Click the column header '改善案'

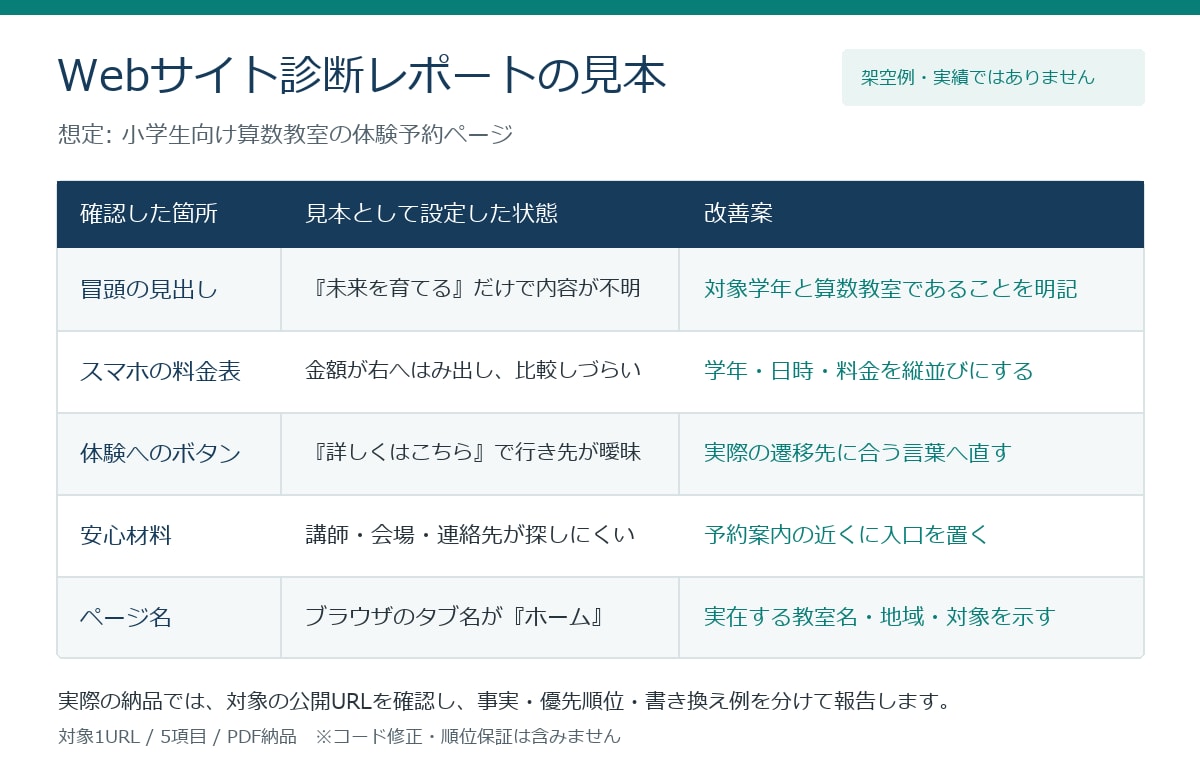coord(911,214)
